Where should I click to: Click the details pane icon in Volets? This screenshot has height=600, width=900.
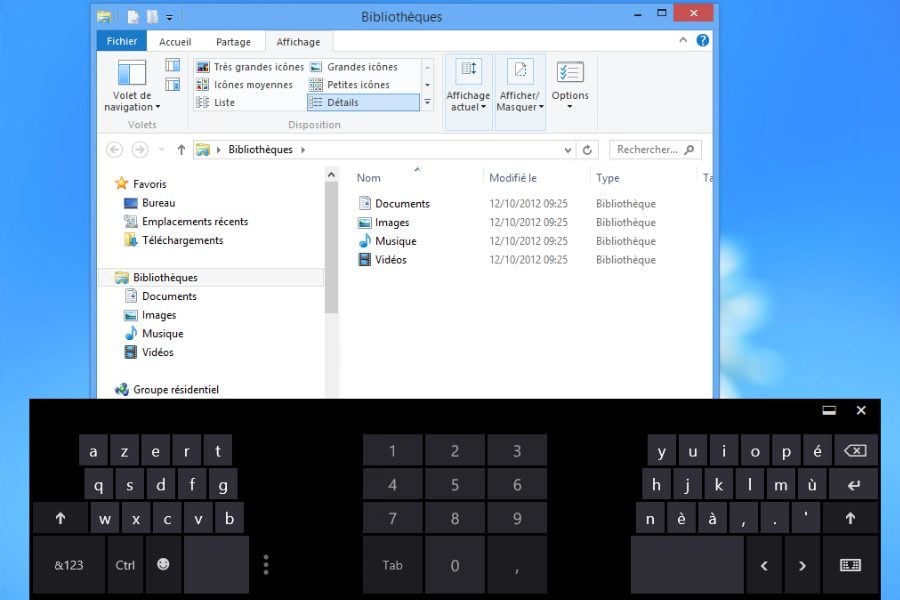[x=173, y=86]
